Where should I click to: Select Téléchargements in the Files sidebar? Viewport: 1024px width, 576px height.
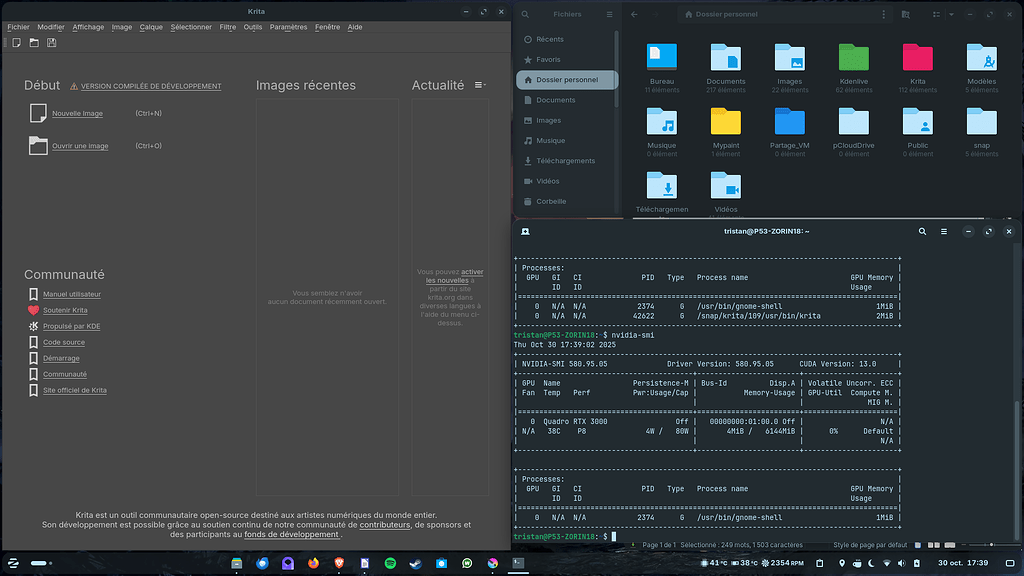click(565, 161)
